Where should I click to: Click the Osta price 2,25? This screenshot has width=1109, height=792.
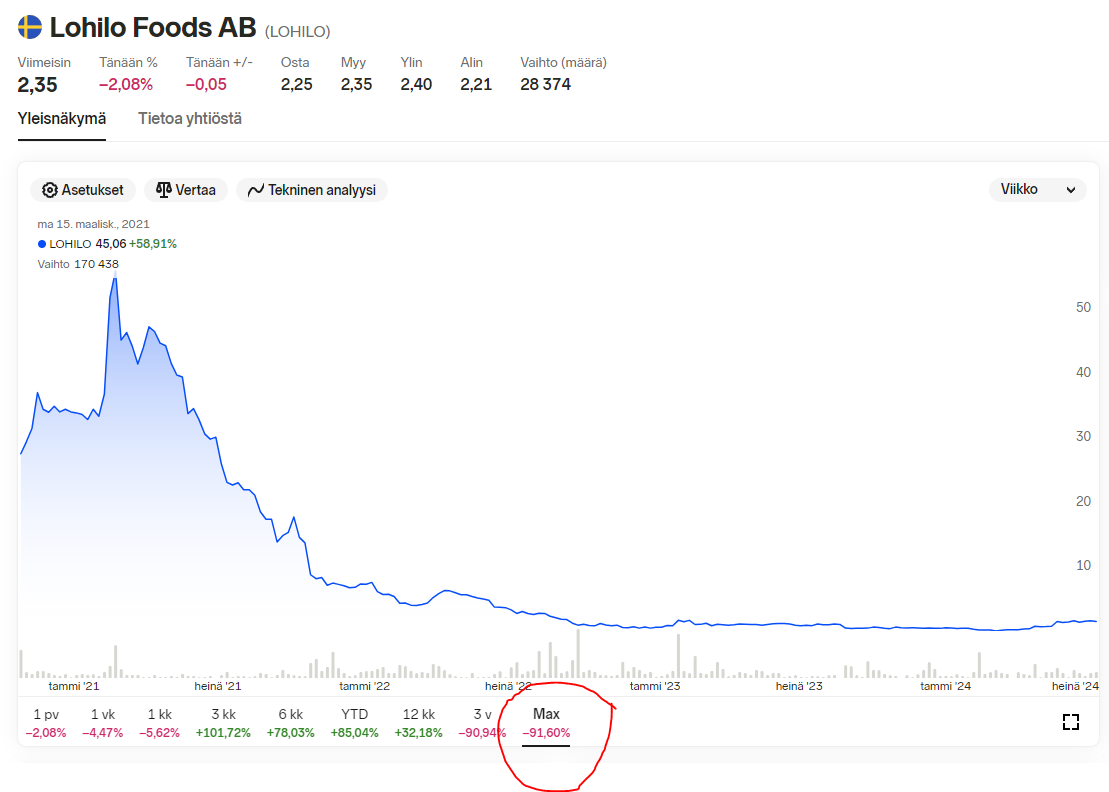click(x=296, y=84)
